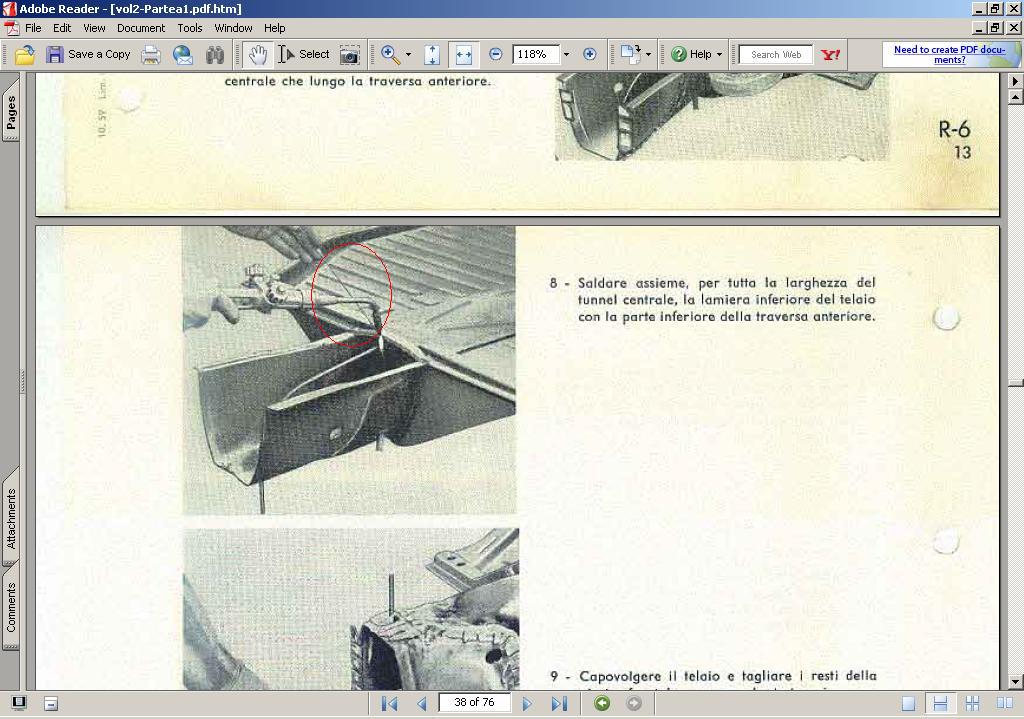
Task: Click the Fit Page height icon
Action: coord(432,55)
